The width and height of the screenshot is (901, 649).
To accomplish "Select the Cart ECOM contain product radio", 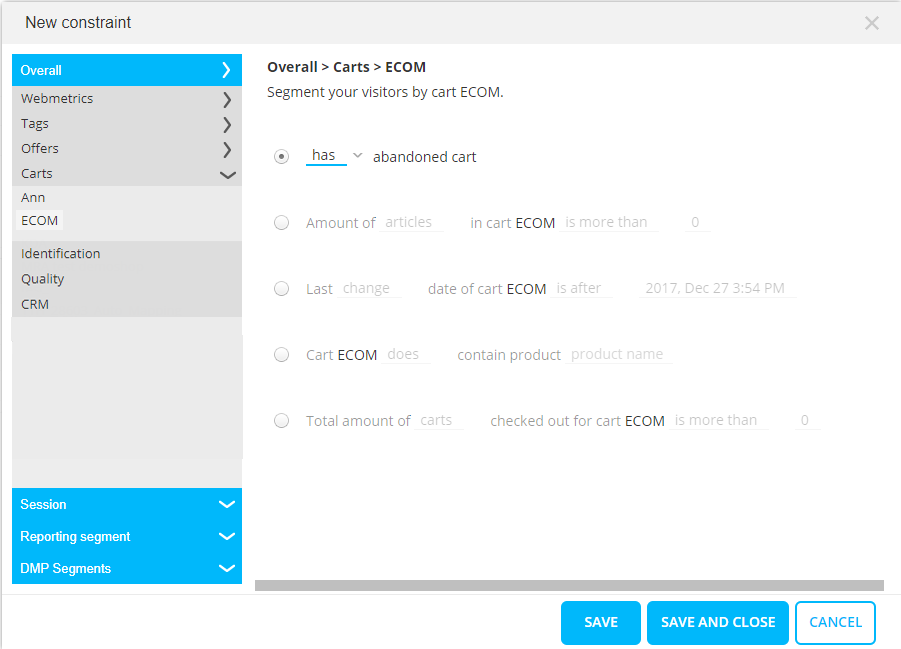I will [x=282, y=355].
